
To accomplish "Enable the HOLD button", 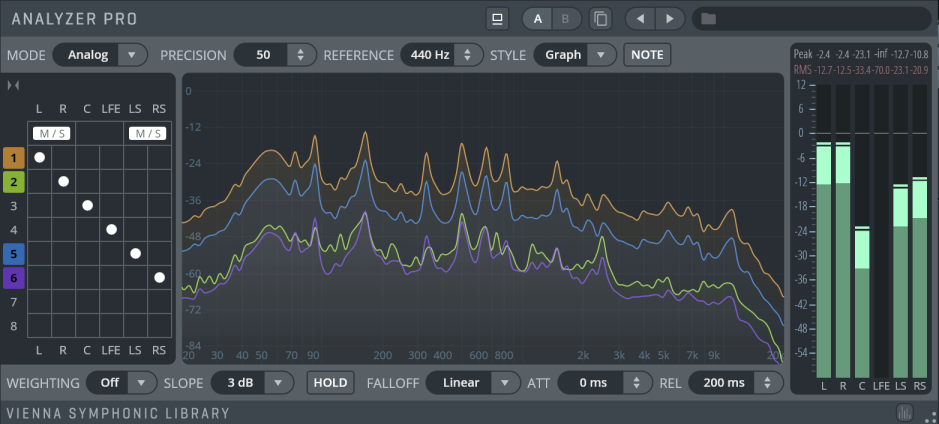I will tap(331, 383).
